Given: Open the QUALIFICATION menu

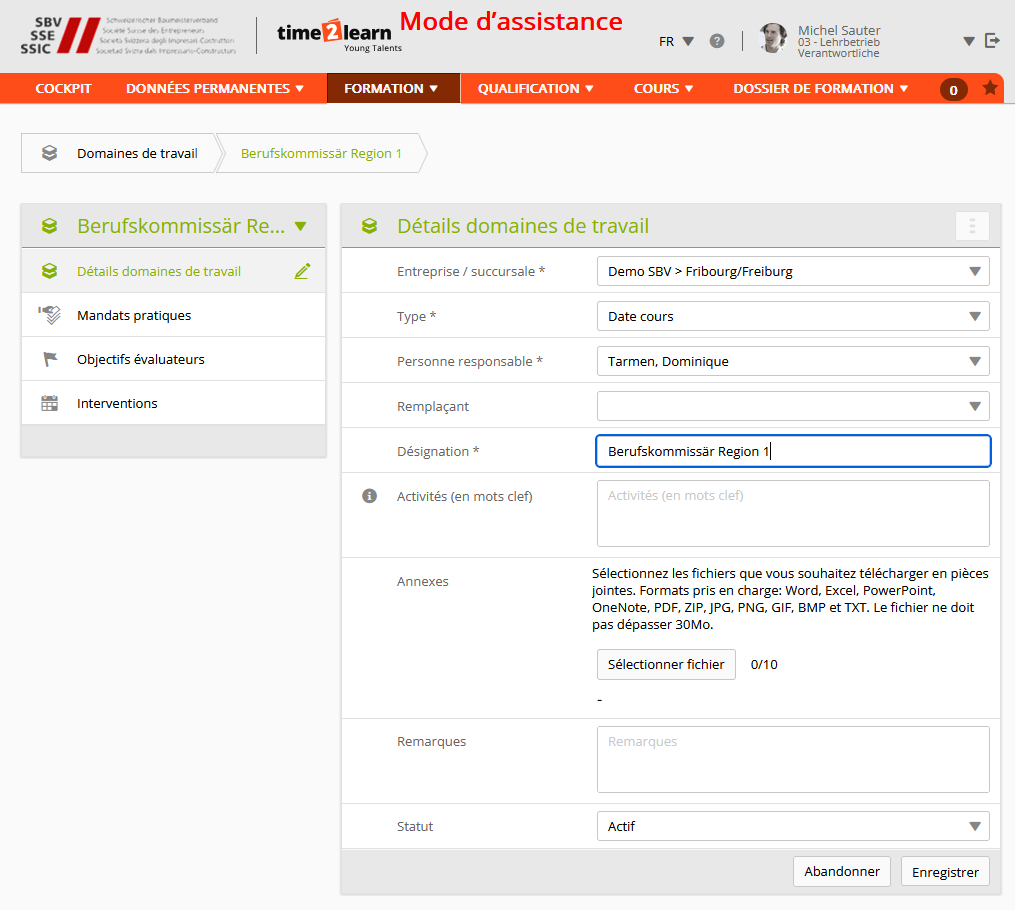Looking at the screenshot, I should [535, 88].
